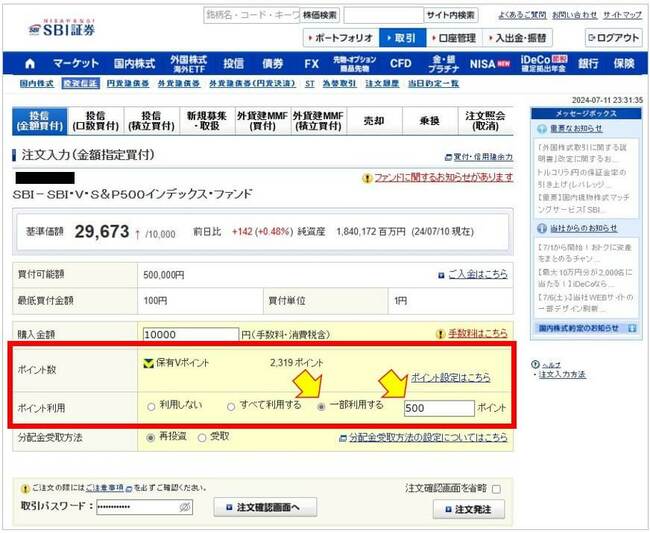Go to FX in main navigation
The height and width of the screenshot is (533, 650).
click(311, 64)
